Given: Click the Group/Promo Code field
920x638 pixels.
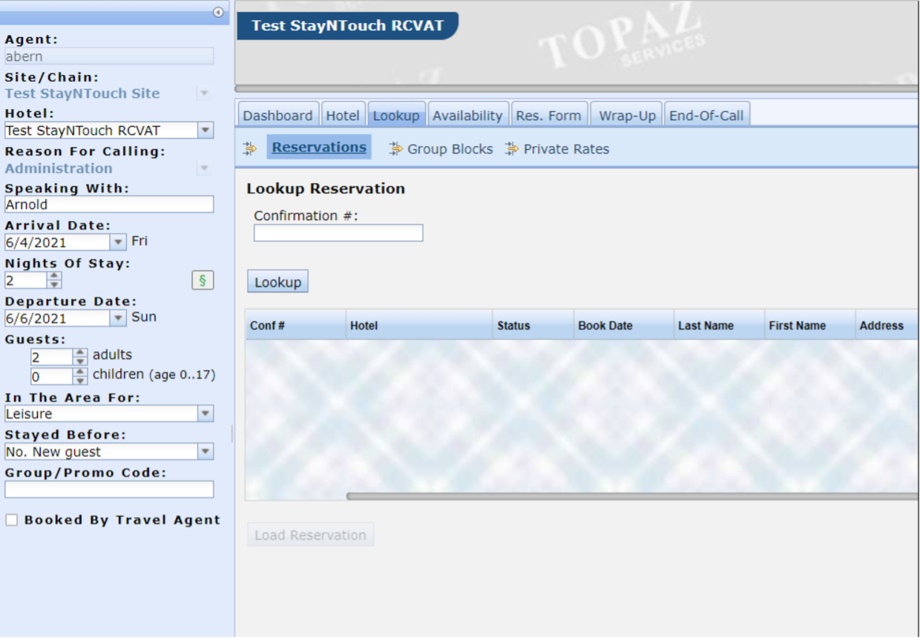Looking at the screenshot, I should pos(109,489).
